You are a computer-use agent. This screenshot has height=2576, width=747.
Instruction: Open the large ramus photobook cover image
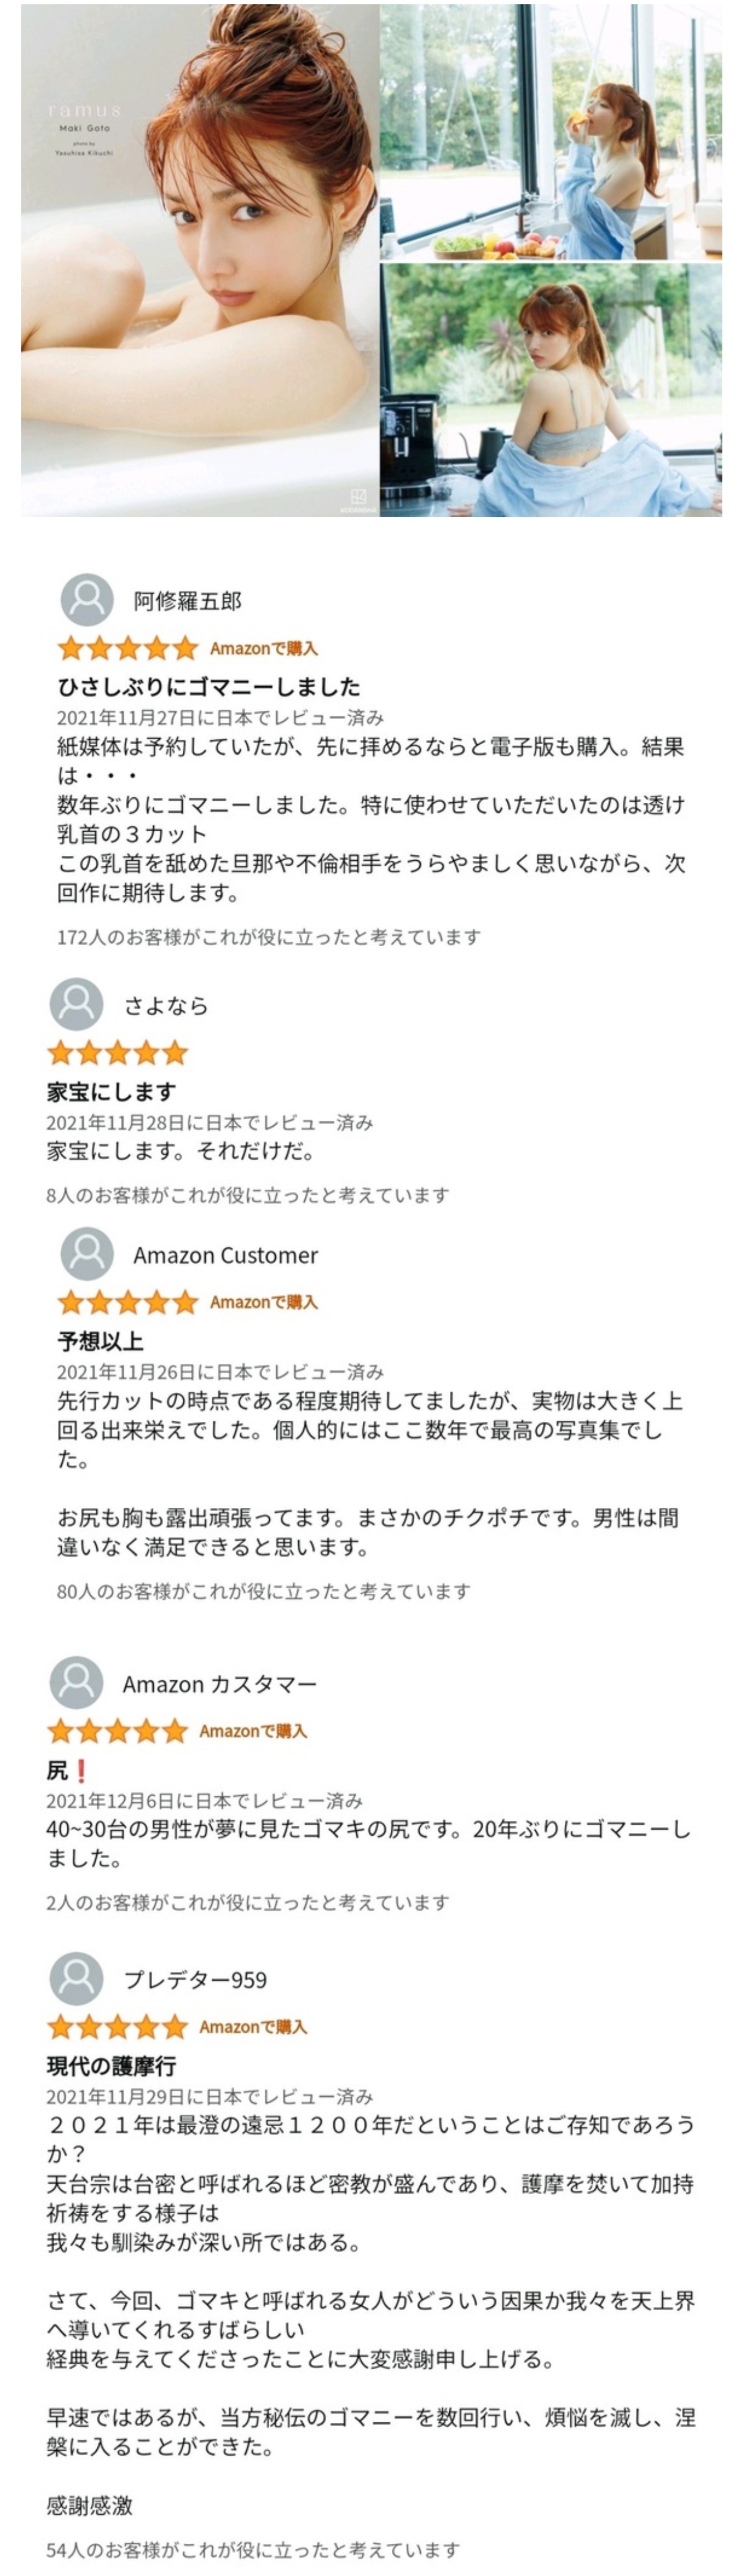200,260
